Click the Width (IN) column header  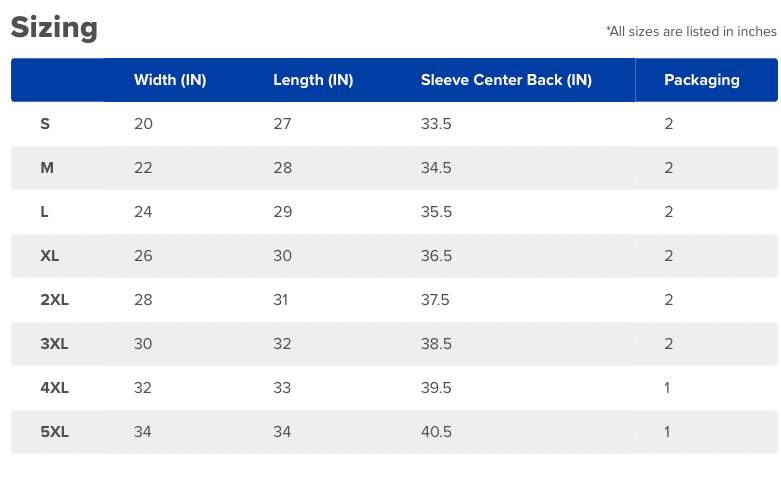pos(170,80)
